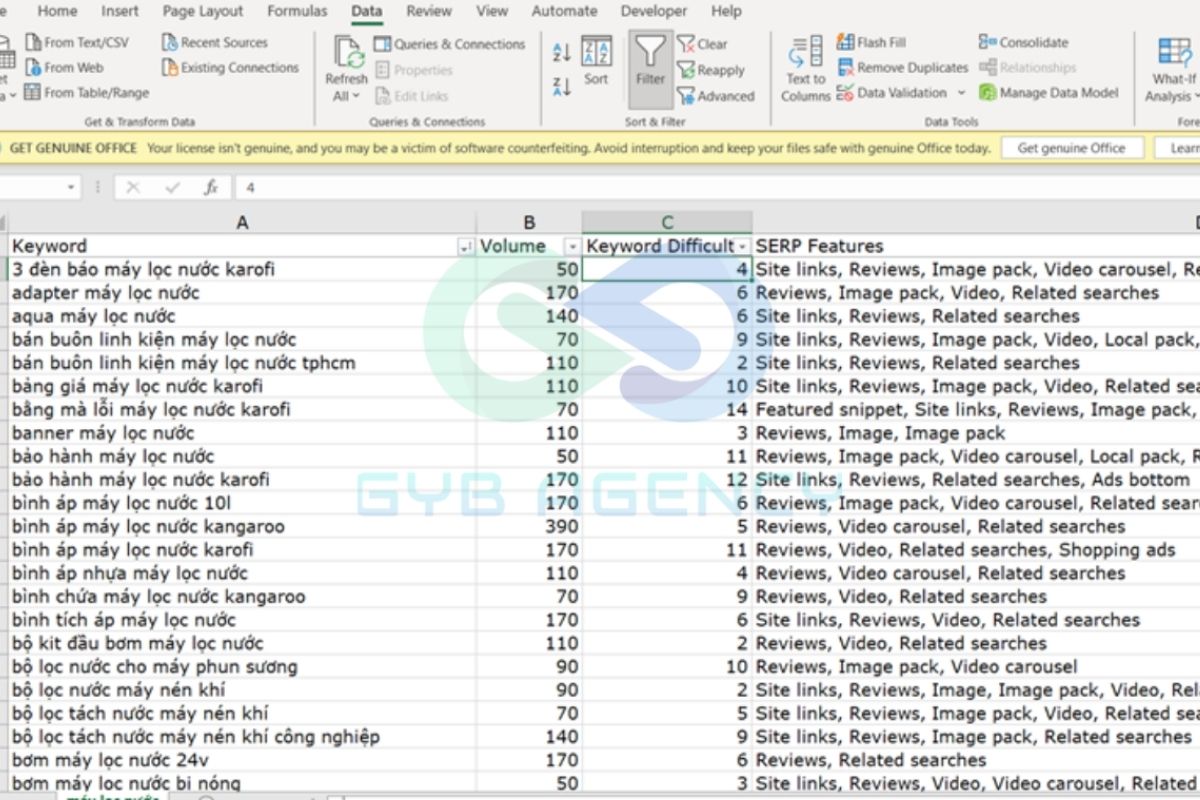Screen dimensions: 1200x800
Task: Select cell 'Reviews, Image, Image pack'
Action: click(976, 433)
